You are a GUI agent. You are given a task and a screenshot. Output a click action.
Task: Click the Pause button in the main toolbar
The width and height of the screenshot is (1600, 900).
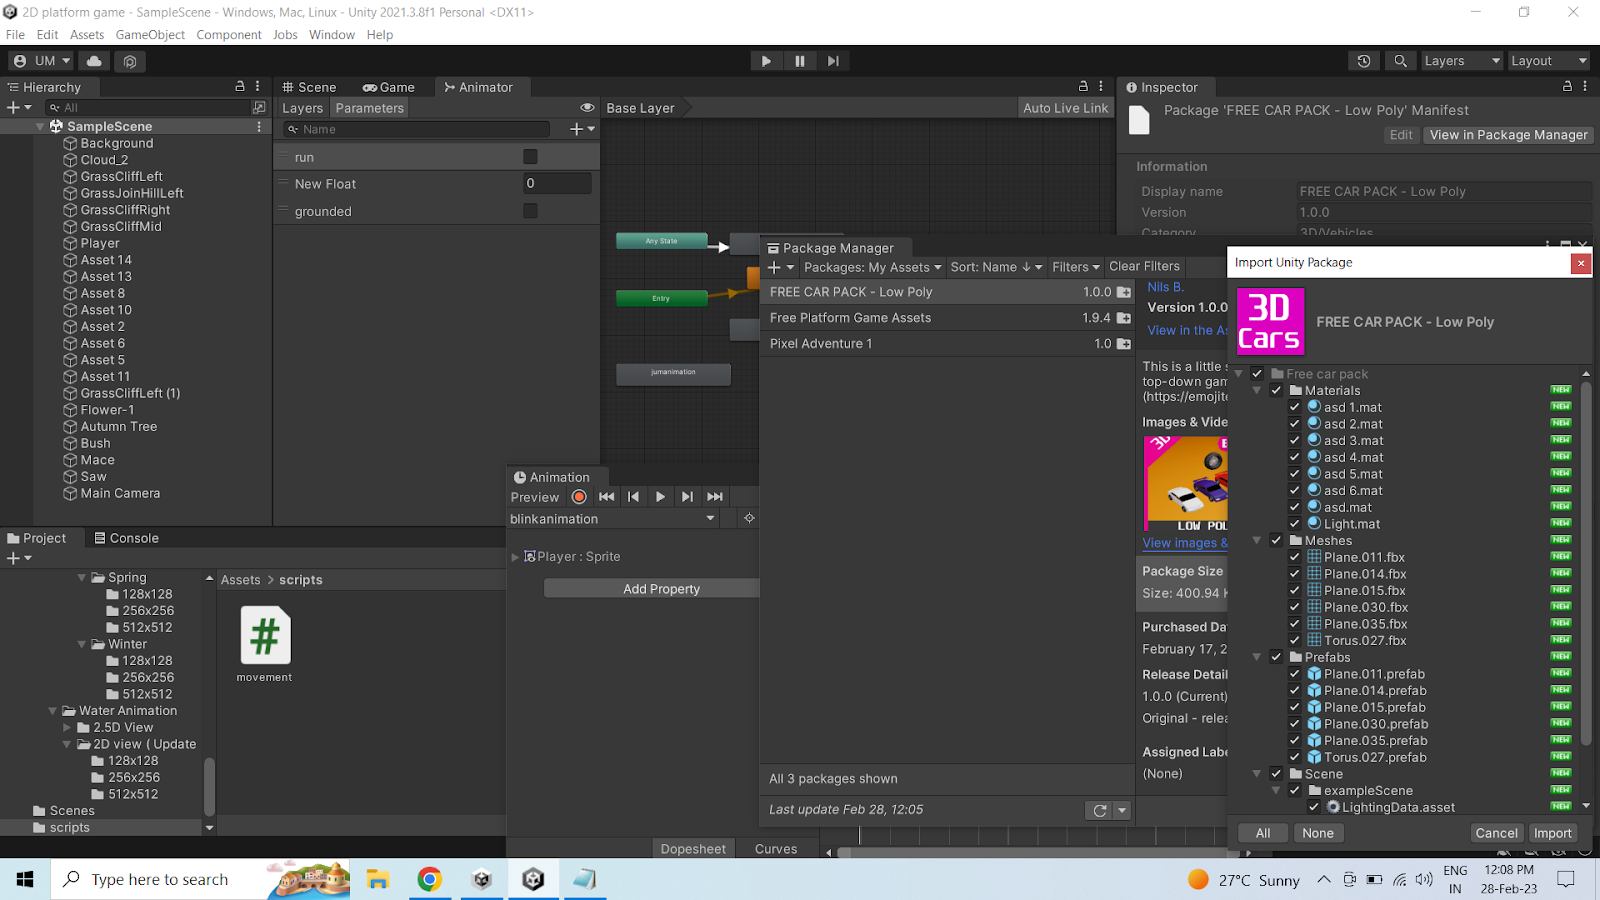coord(800,61)
